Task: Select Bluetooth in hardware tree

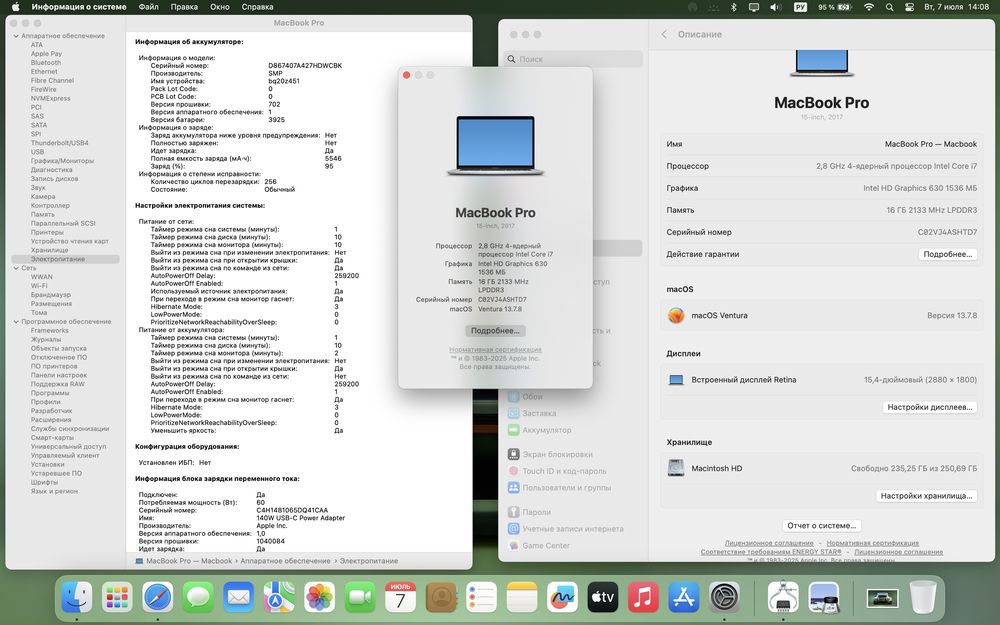Action: 46,63
